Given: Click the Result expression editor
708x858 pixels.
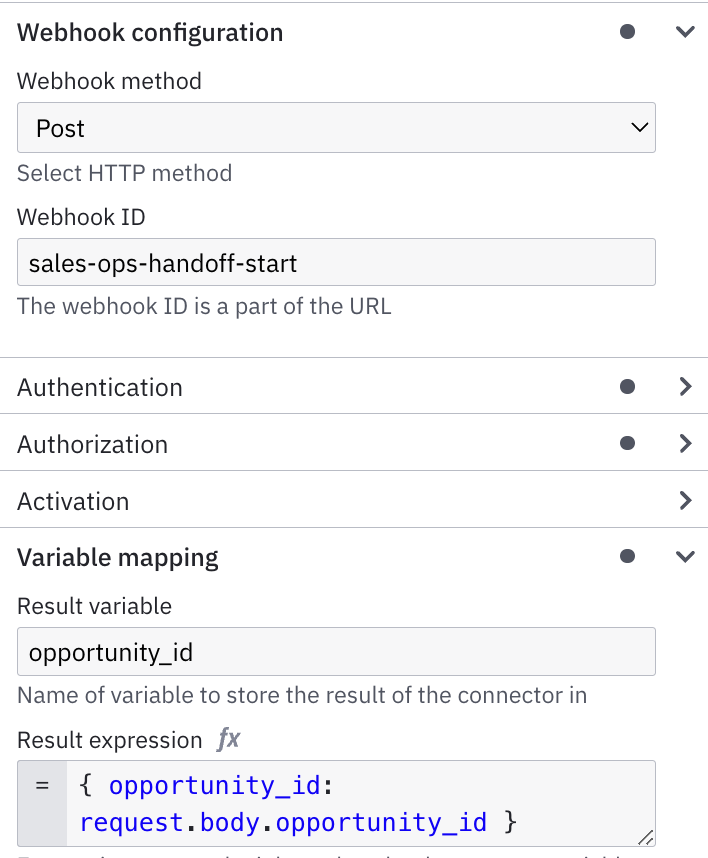Looking at the screenshot, I should (361, 804).
